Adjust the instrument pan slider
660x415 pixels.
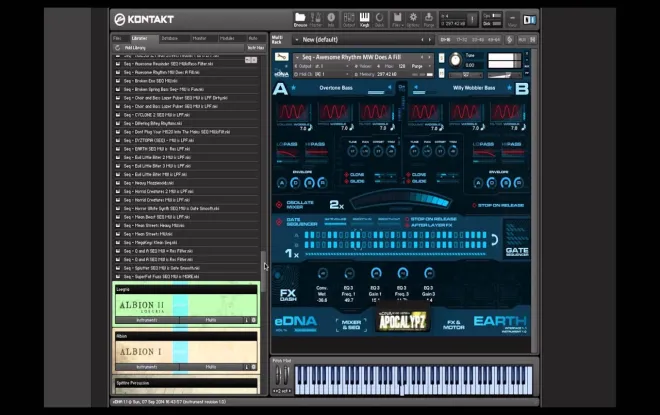466,75
